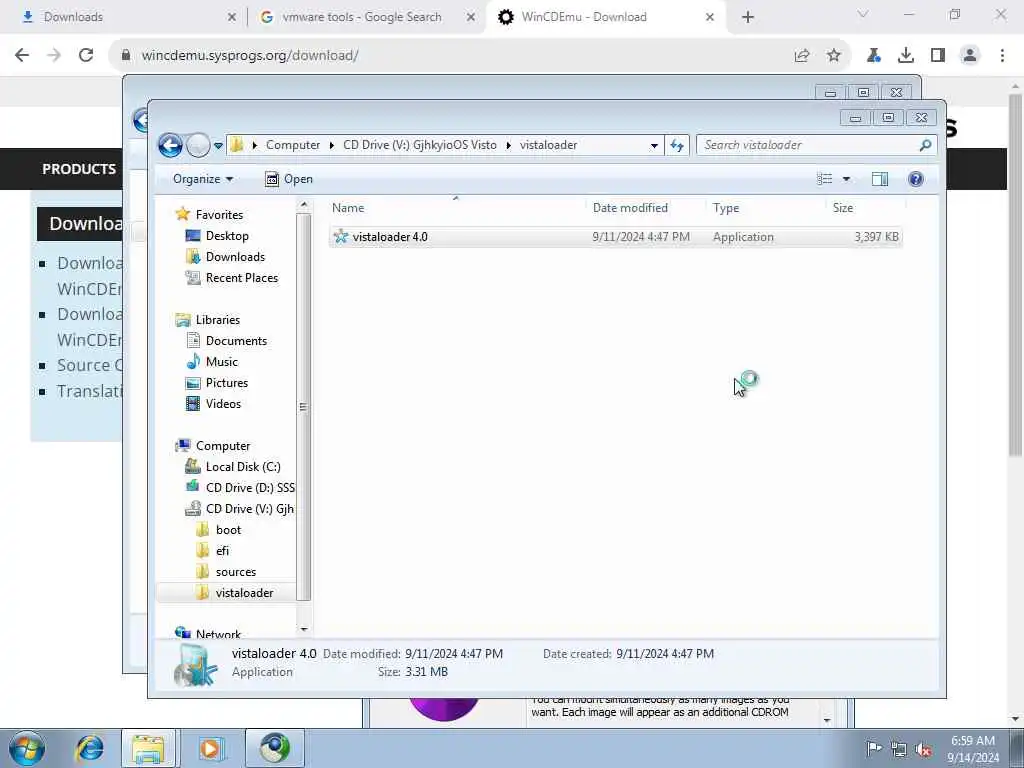The height and width of the screenshot is (768, 1024).
Task: Select the vistaloader 4.0 application file
Action: click(615, 236)
